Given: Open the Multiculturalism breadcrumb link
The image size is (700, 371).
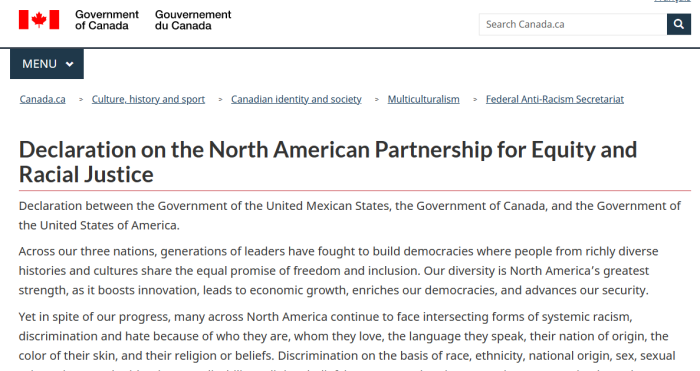Looking at the screenshot, I should (x=423, y=99).
